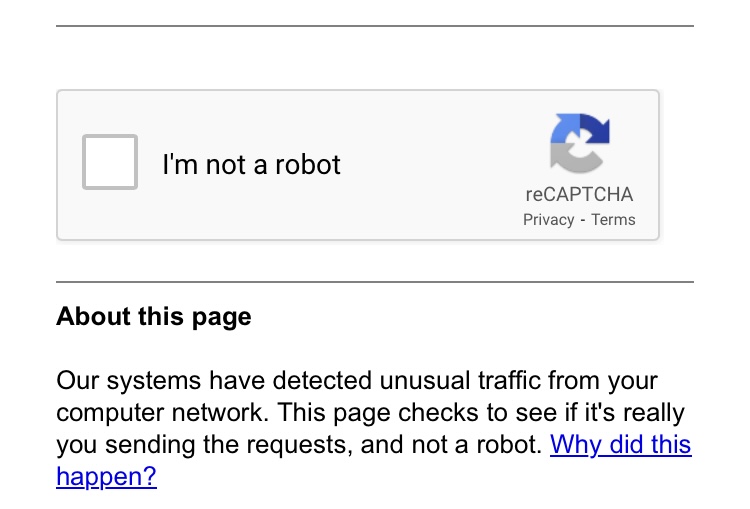The image size is (750, 509).
Task: Click the gray part of the reCAPTCHA logo
Action: coord(568,157)
